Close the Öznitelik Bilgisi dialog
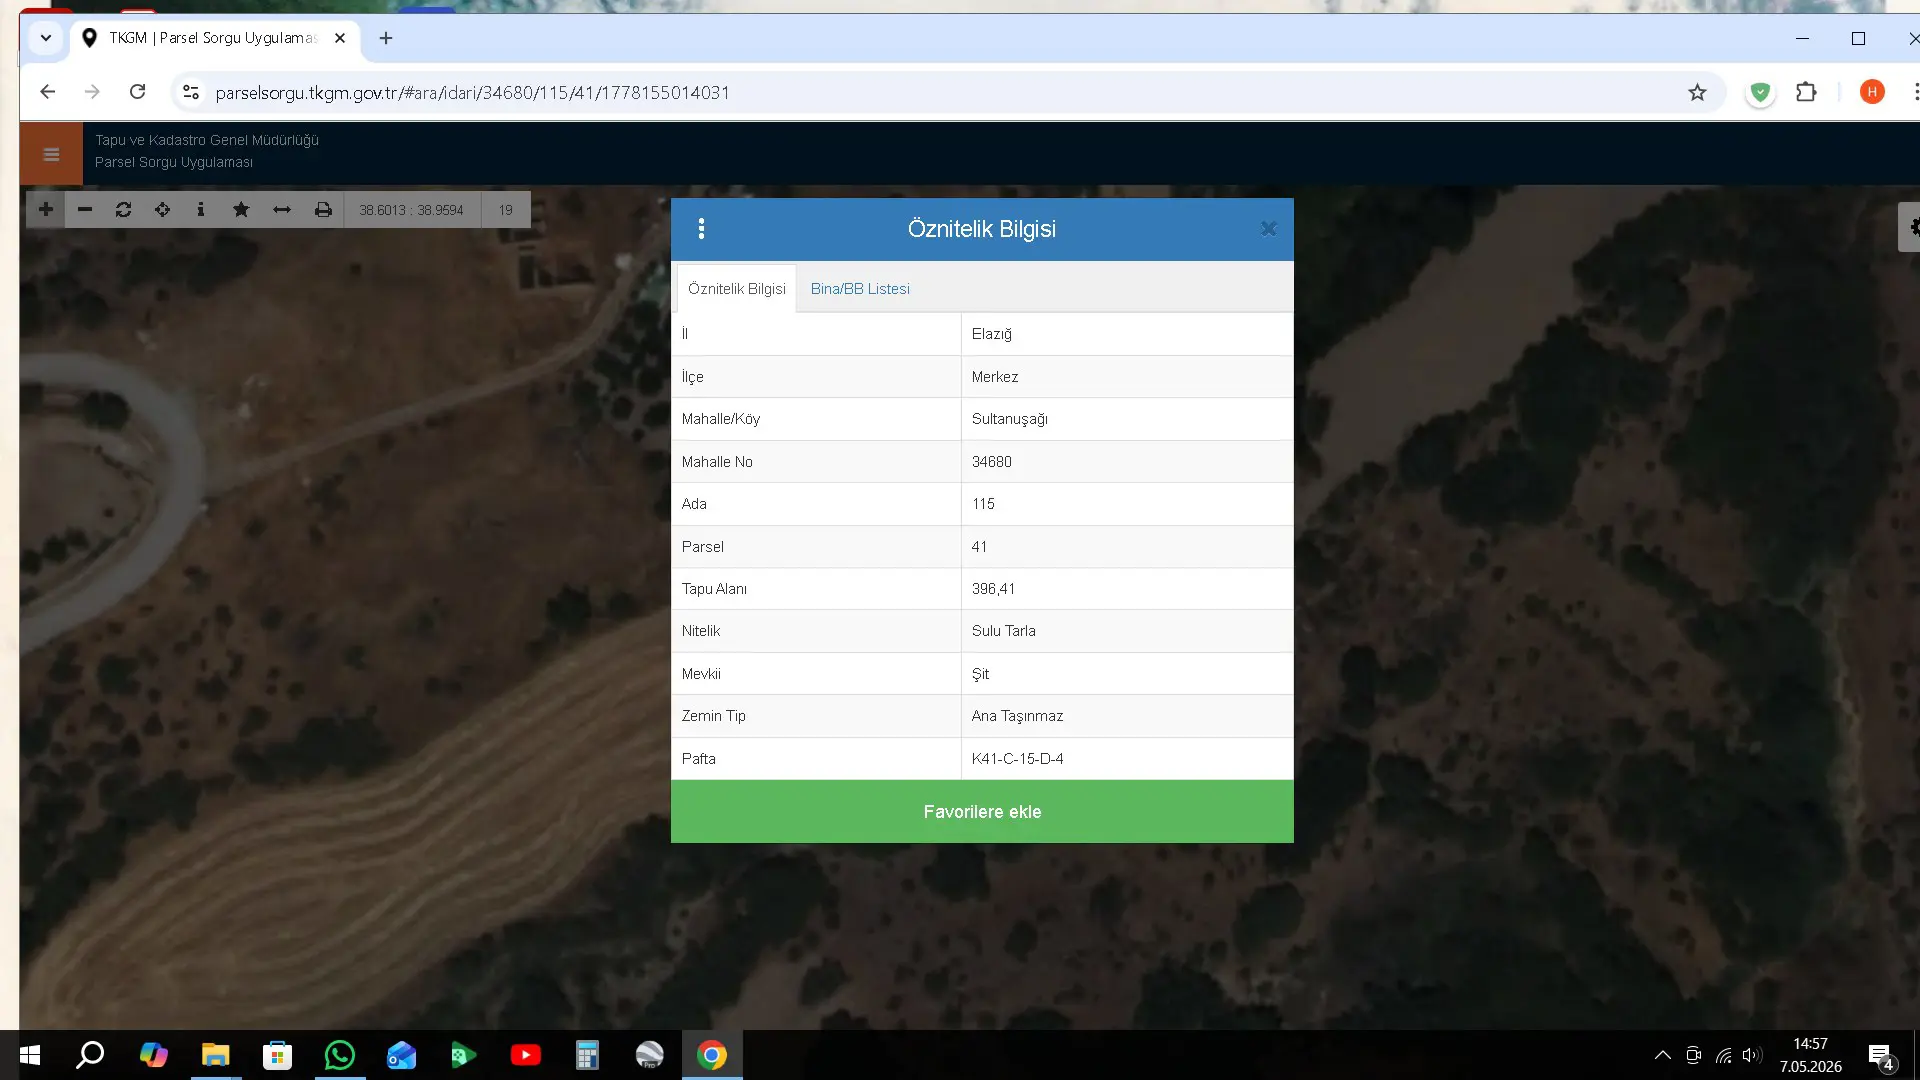This screenshot has height=1080, width=1920. click(1268, 229)
